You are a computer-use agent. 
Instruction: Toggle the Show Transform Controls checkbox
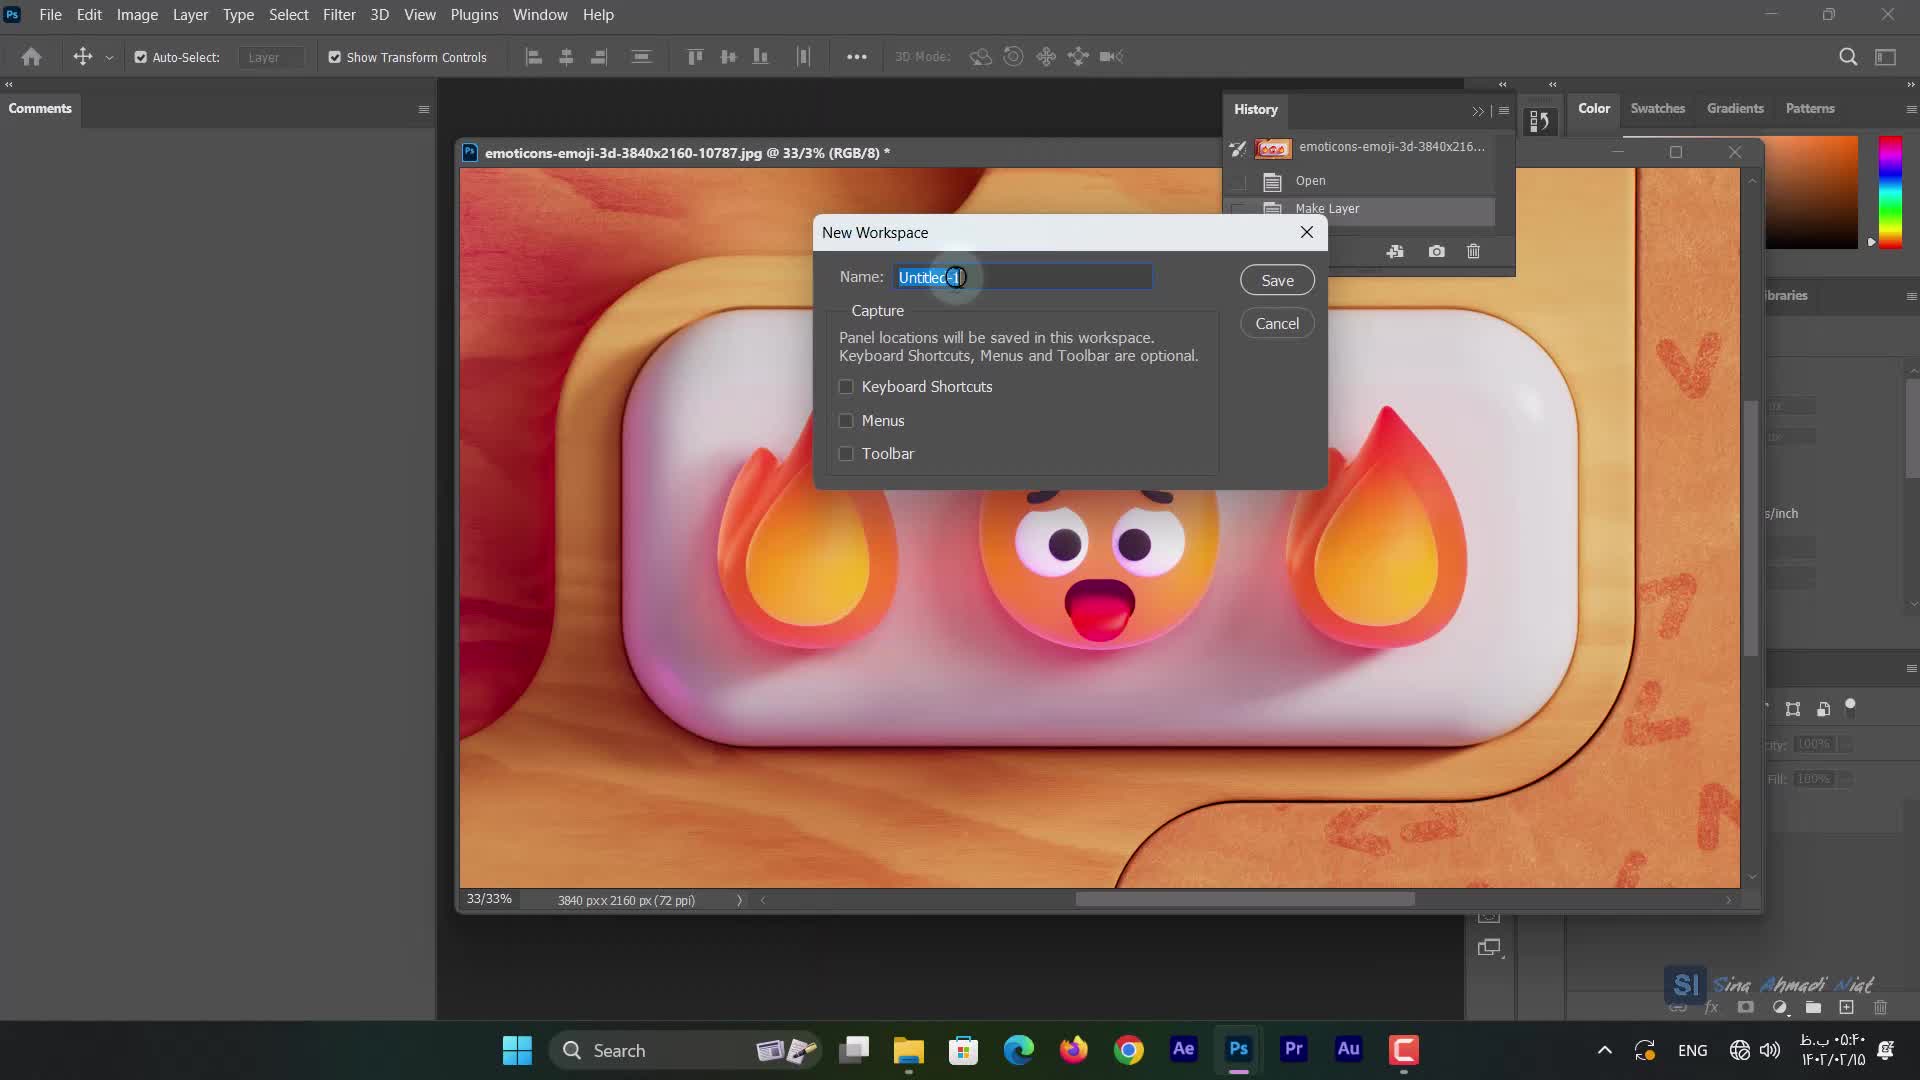coord(334,57)
